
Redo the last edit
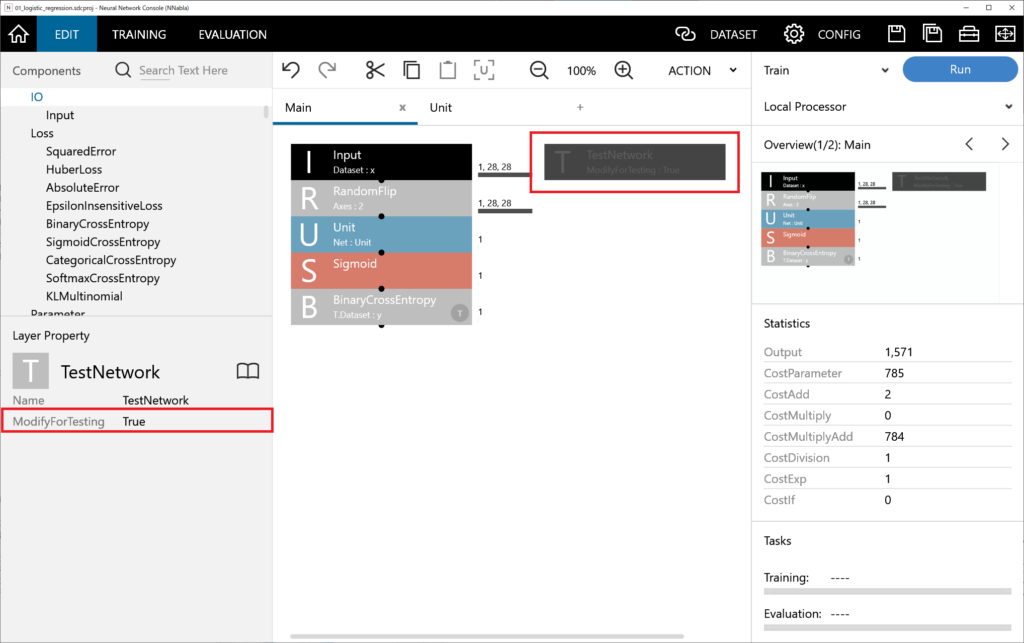[327, 70]
